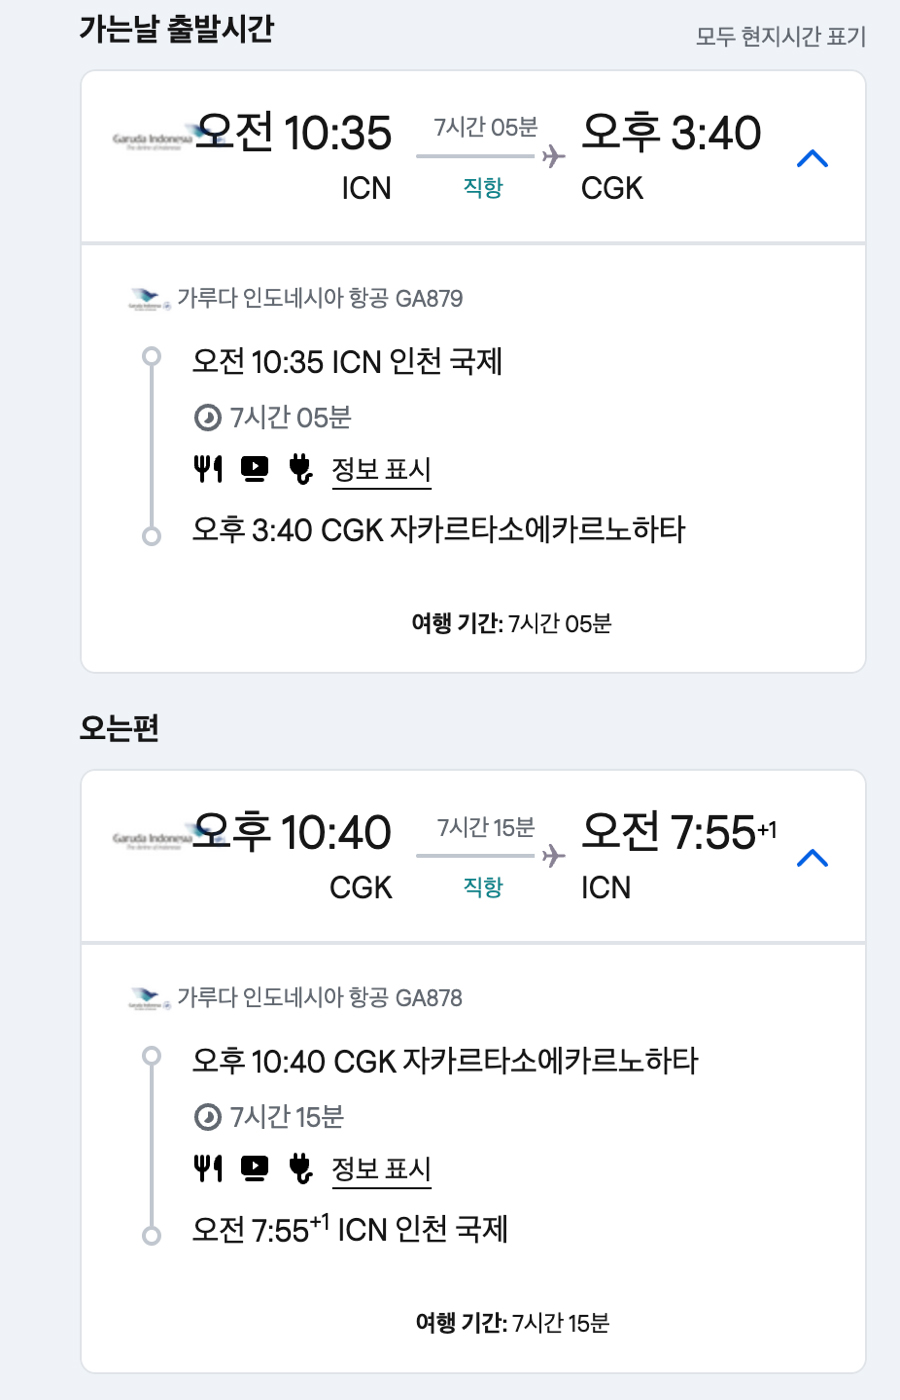Click the Garuda Indonesia logo beside GA879

tap(149, 298)
